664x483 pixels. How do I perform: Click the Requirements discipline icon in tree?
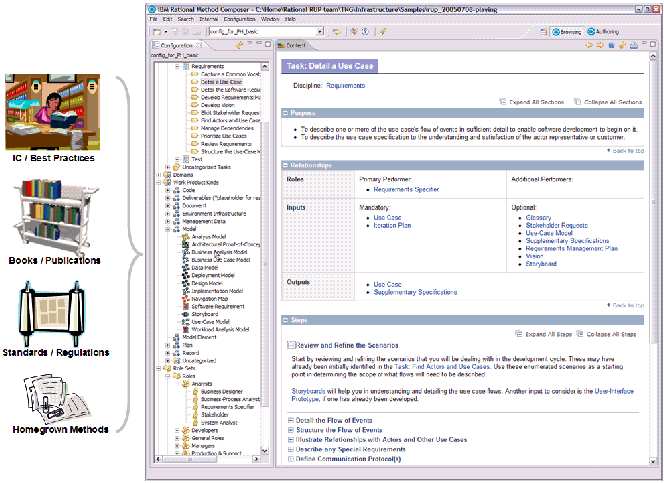(x=186, y=66)
